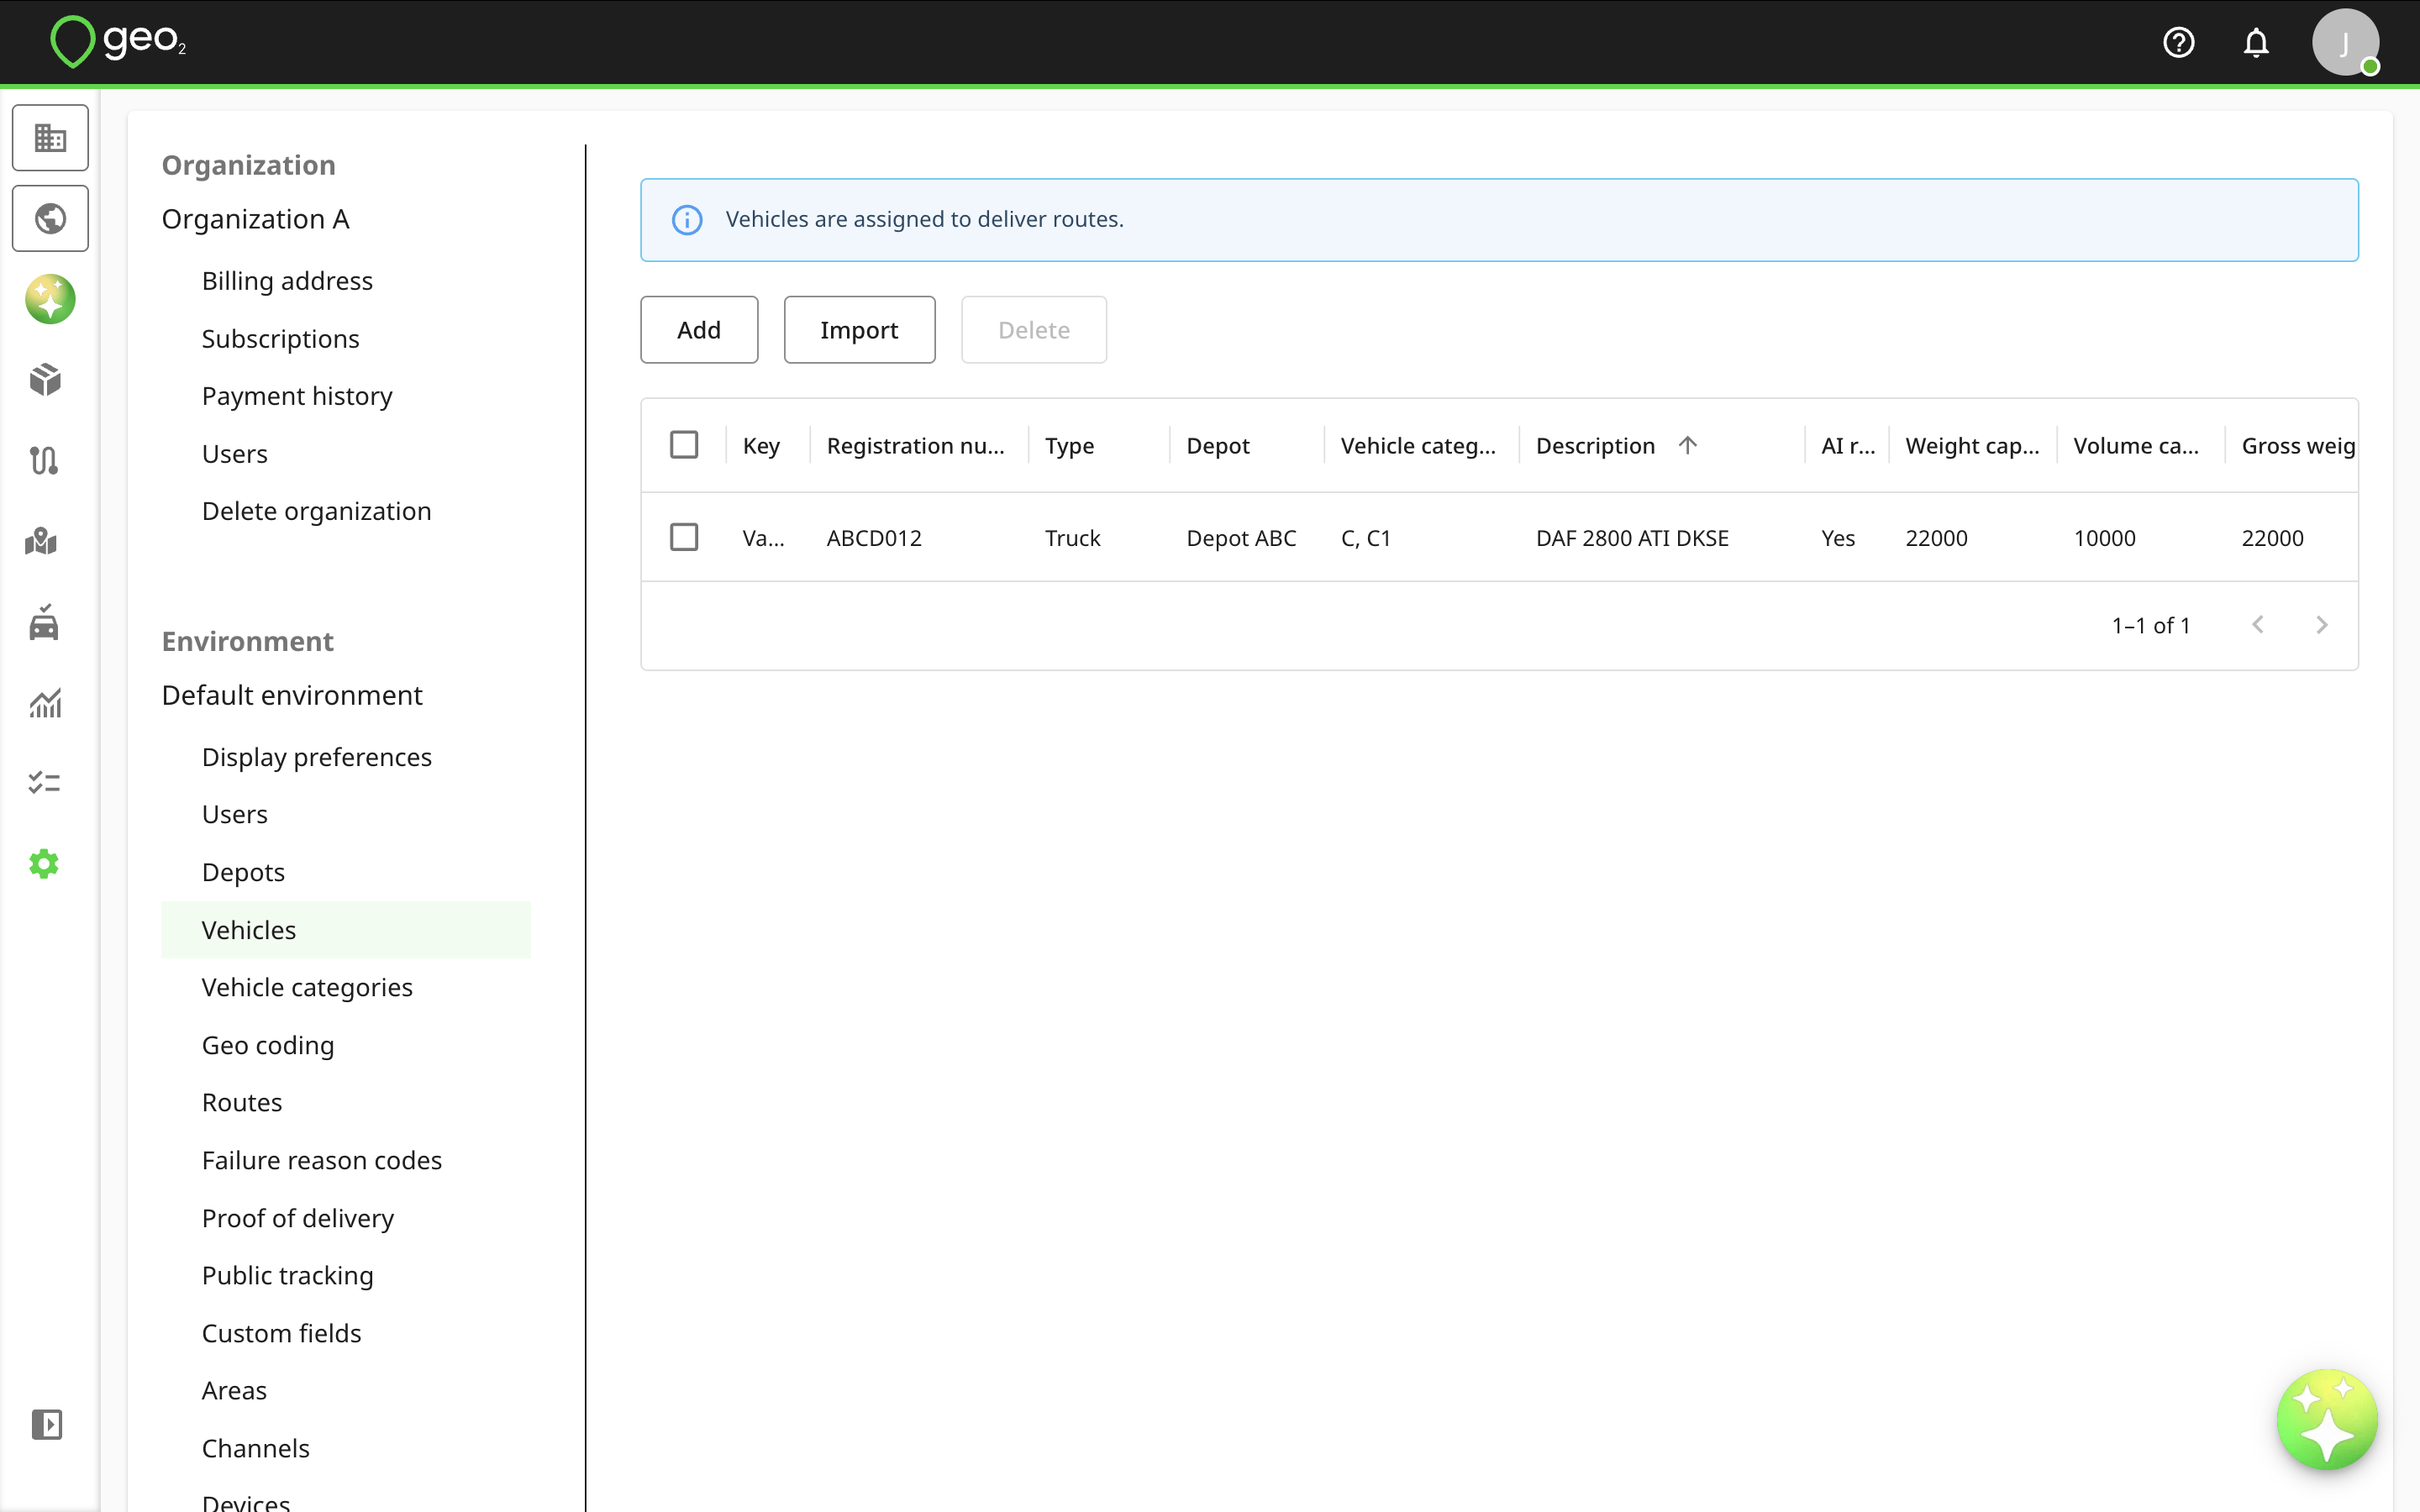Open Routes settings

click(x=242, y=1102)
